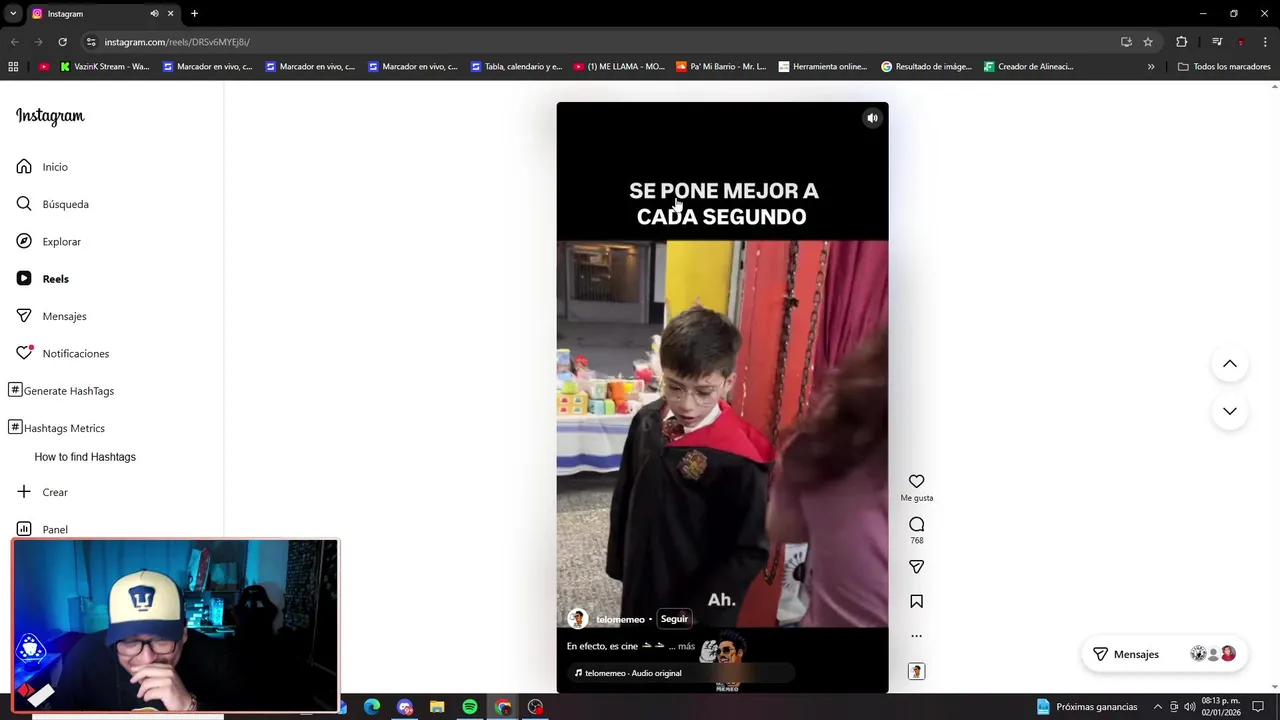Open the Windows notification center icon

pos(1258,707)
